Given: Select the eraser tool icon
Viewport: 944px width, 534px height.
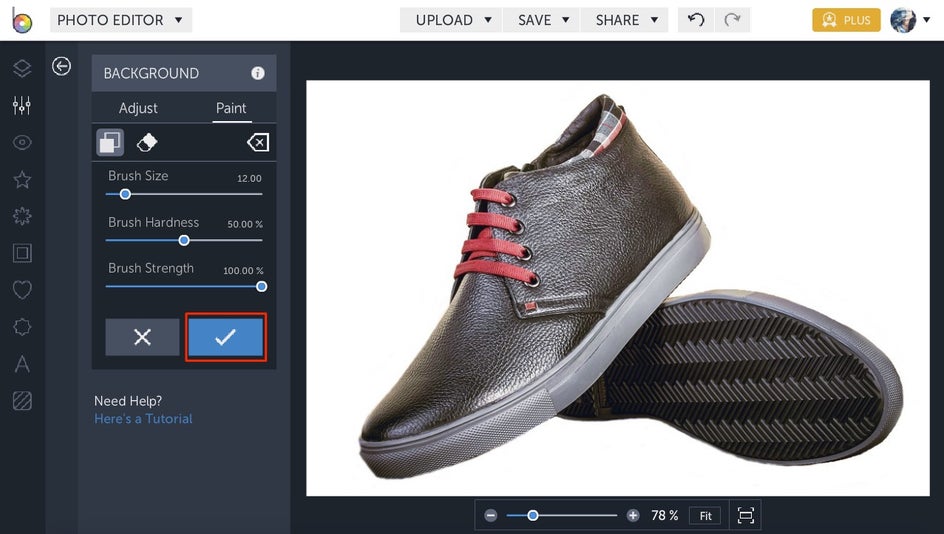Looking at the screenshot, I should tap(147, 143).
